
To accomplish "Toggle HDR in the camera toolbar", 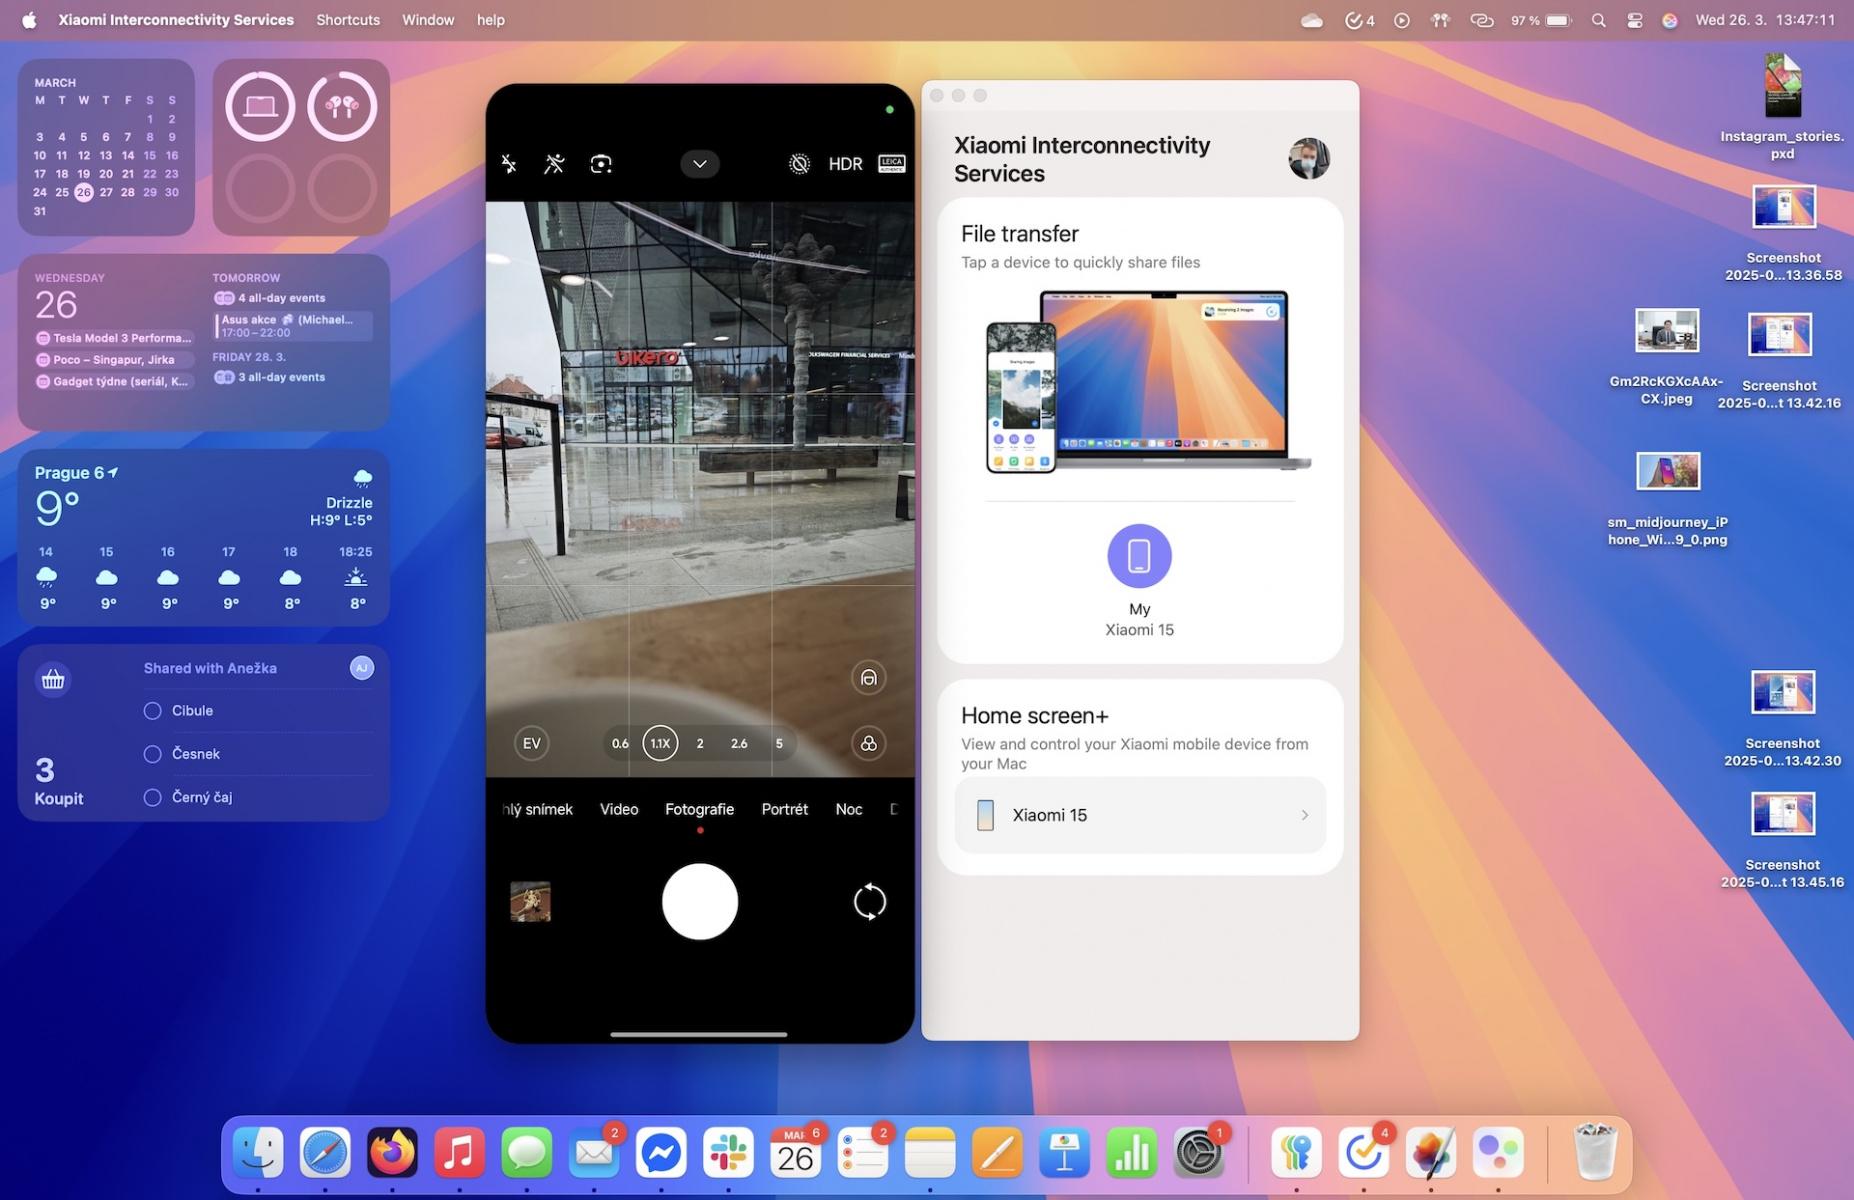I will (x=845, y=164).
